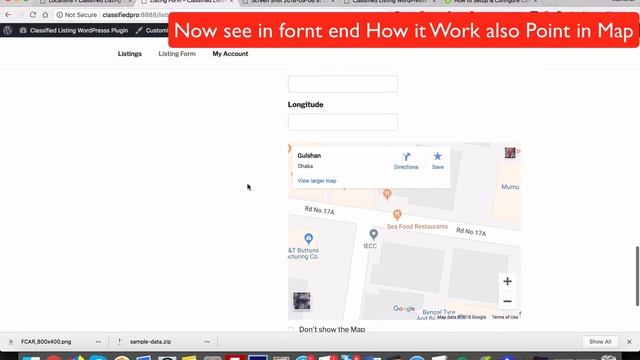
Task: Click the Longitude input field
Action: (342, 122)
